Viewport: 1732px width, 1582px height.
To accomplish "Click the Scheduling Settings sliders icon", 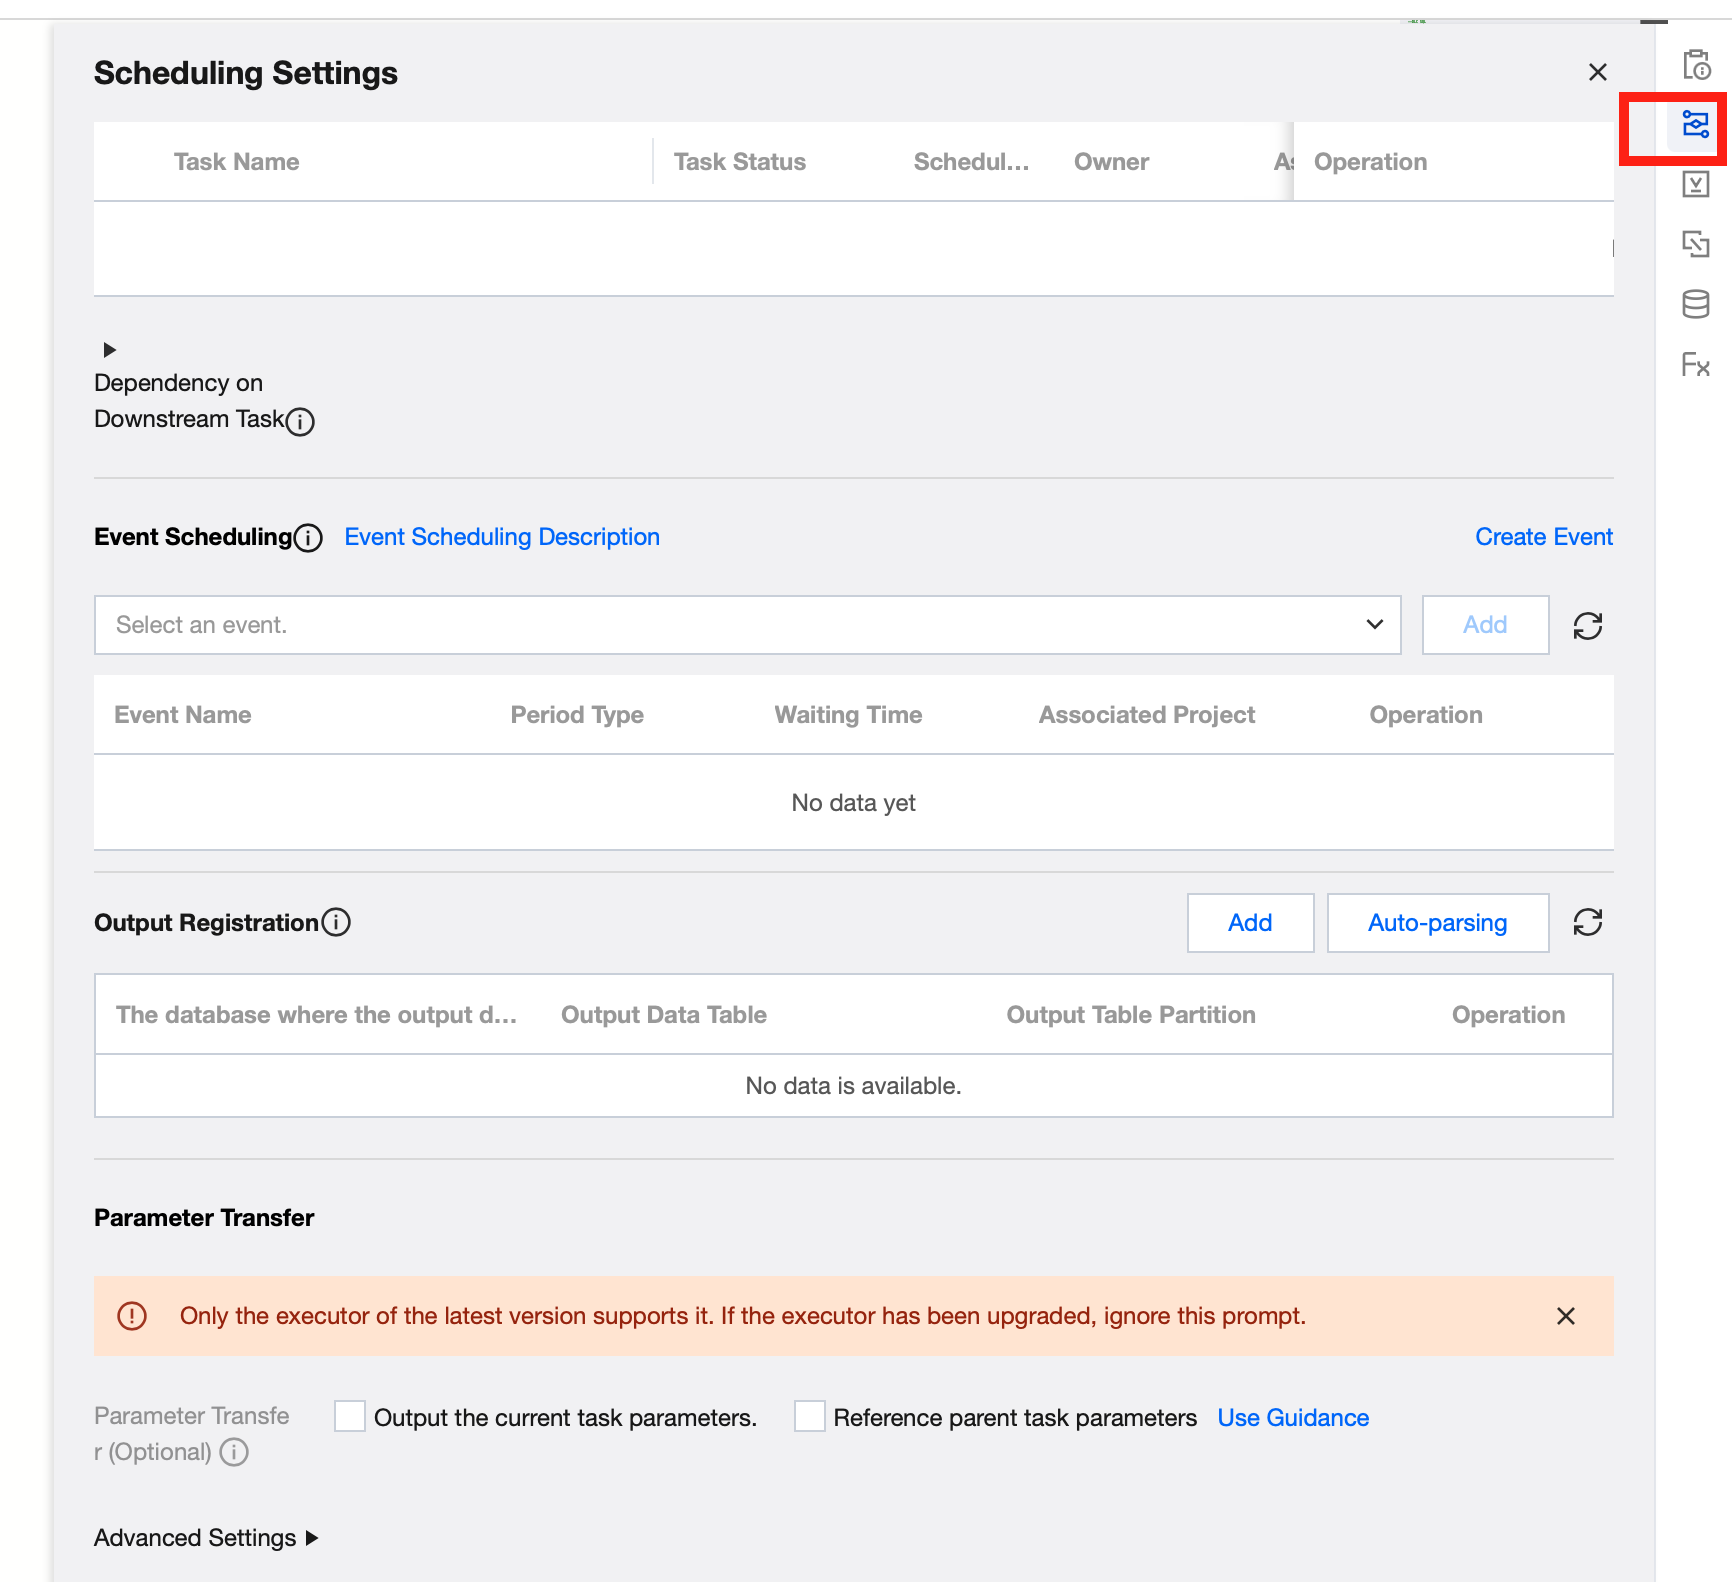I will tap(1696, 125).
